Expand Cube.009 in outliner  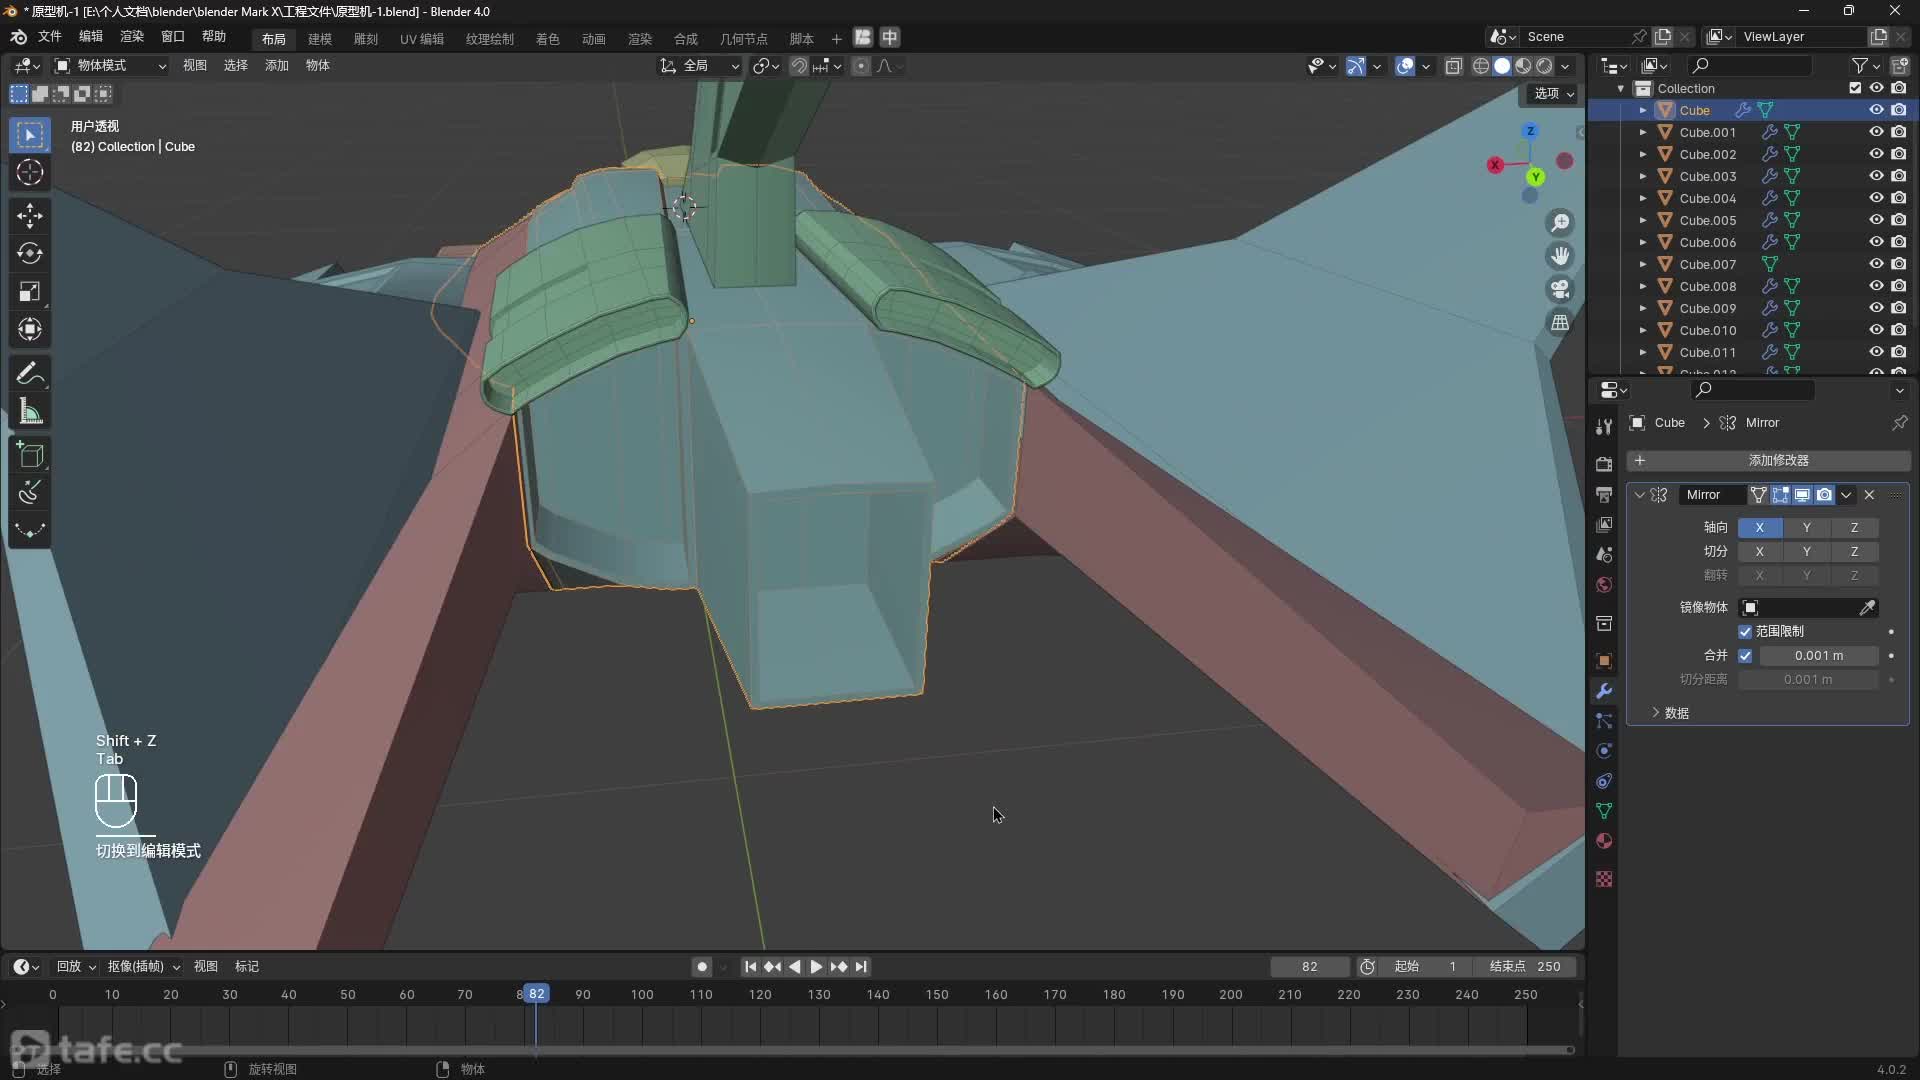click(1642, 308)
